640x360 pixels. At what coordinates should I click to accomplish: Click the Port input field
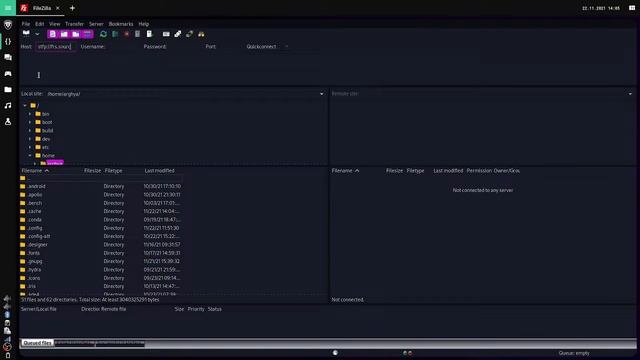point(229,47)
